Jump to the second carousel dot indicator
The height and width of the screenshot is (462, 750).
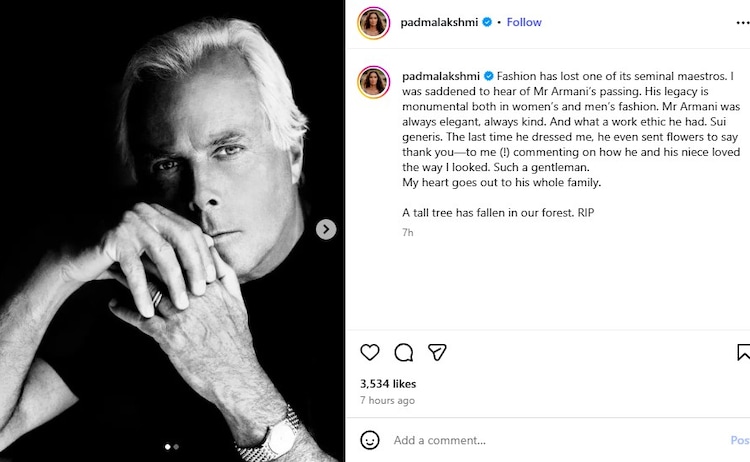pos(177,447)
